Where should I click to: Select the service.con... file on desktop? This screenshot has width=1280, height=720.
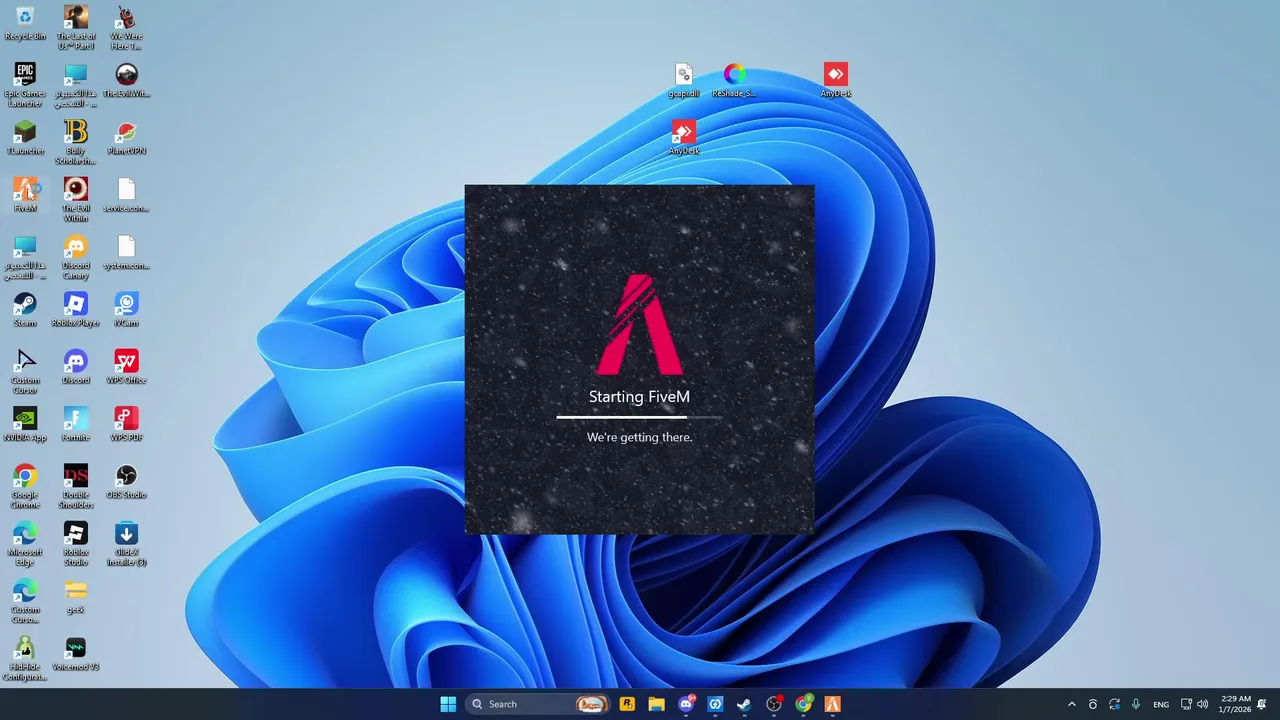[126, 194]
